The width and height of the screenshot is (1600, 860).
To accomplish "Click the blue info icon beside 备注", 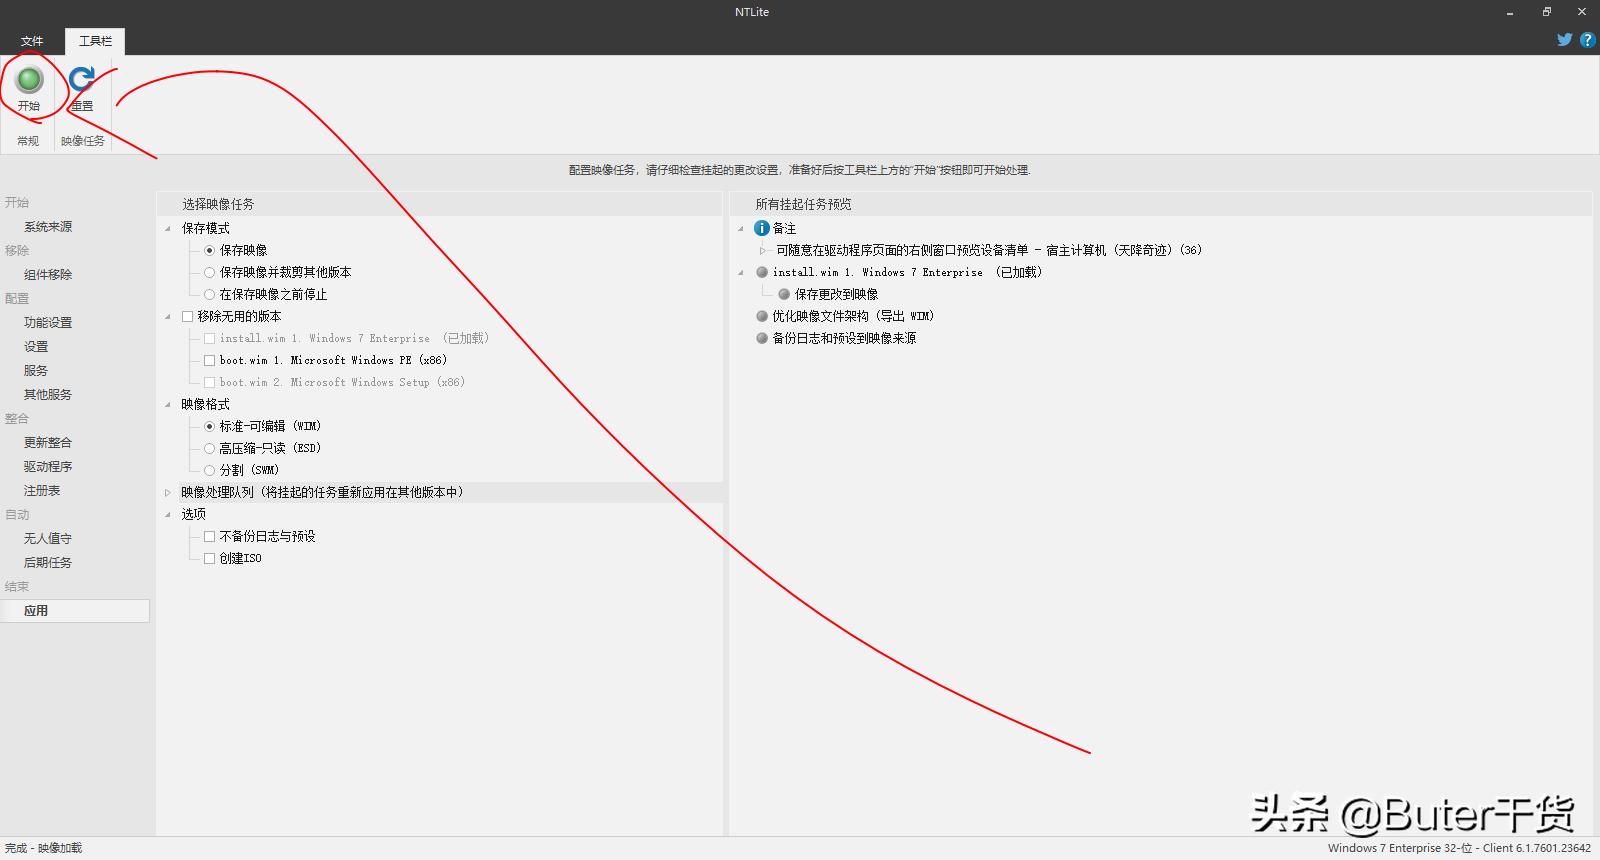I will (x=761, y=228).
